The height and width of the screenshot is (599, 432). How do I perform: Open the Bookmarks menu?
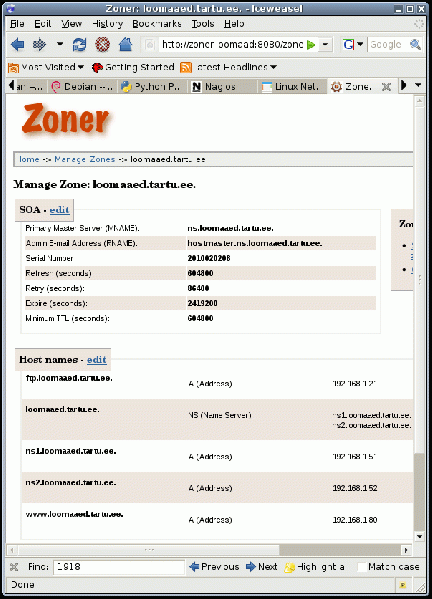coord(157,24)
